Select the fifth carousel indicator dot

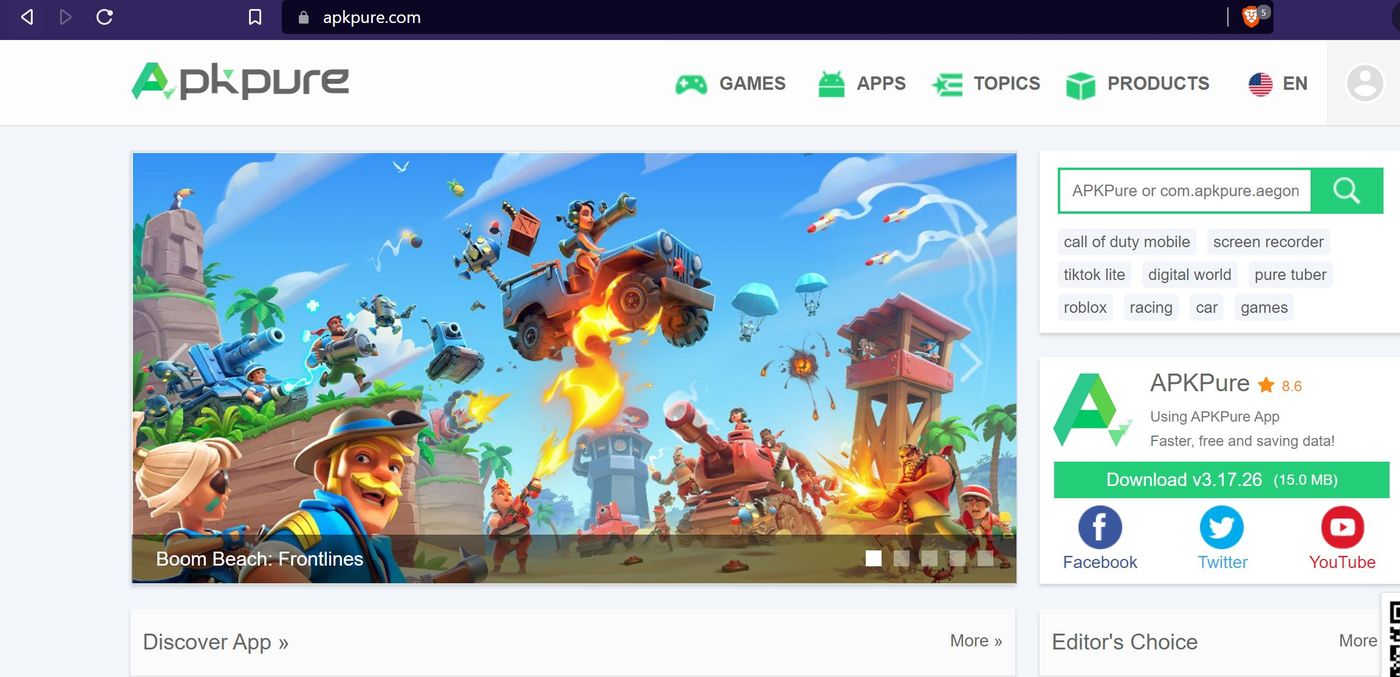(985, 558)
